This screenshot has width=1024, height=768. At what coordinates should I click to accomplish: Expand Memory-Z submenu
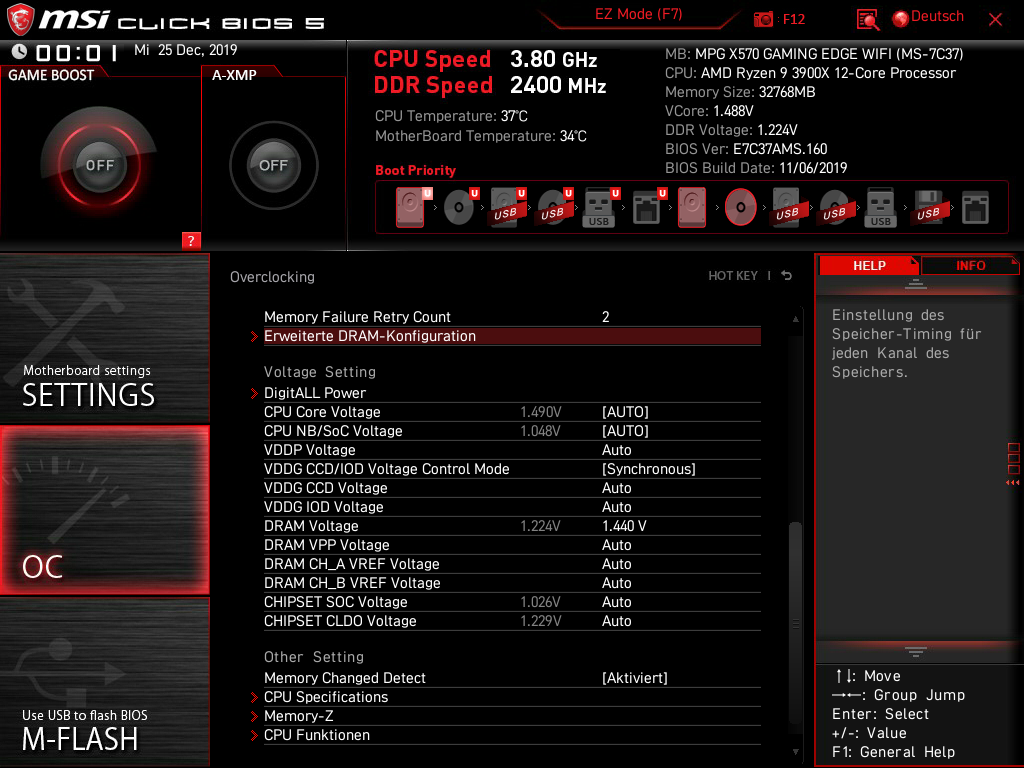[512, 716]
